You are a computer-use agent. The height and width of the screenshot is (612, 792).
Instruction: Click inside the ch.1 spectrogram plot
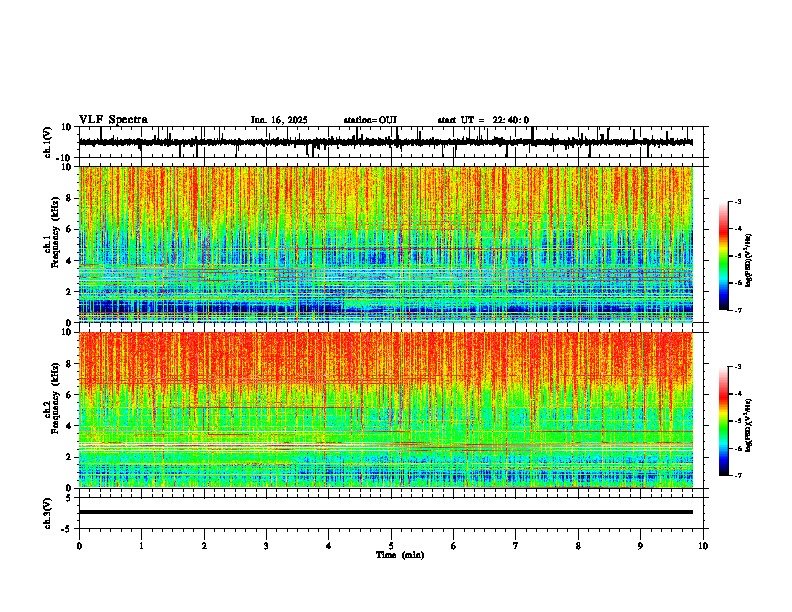[386, 244]
